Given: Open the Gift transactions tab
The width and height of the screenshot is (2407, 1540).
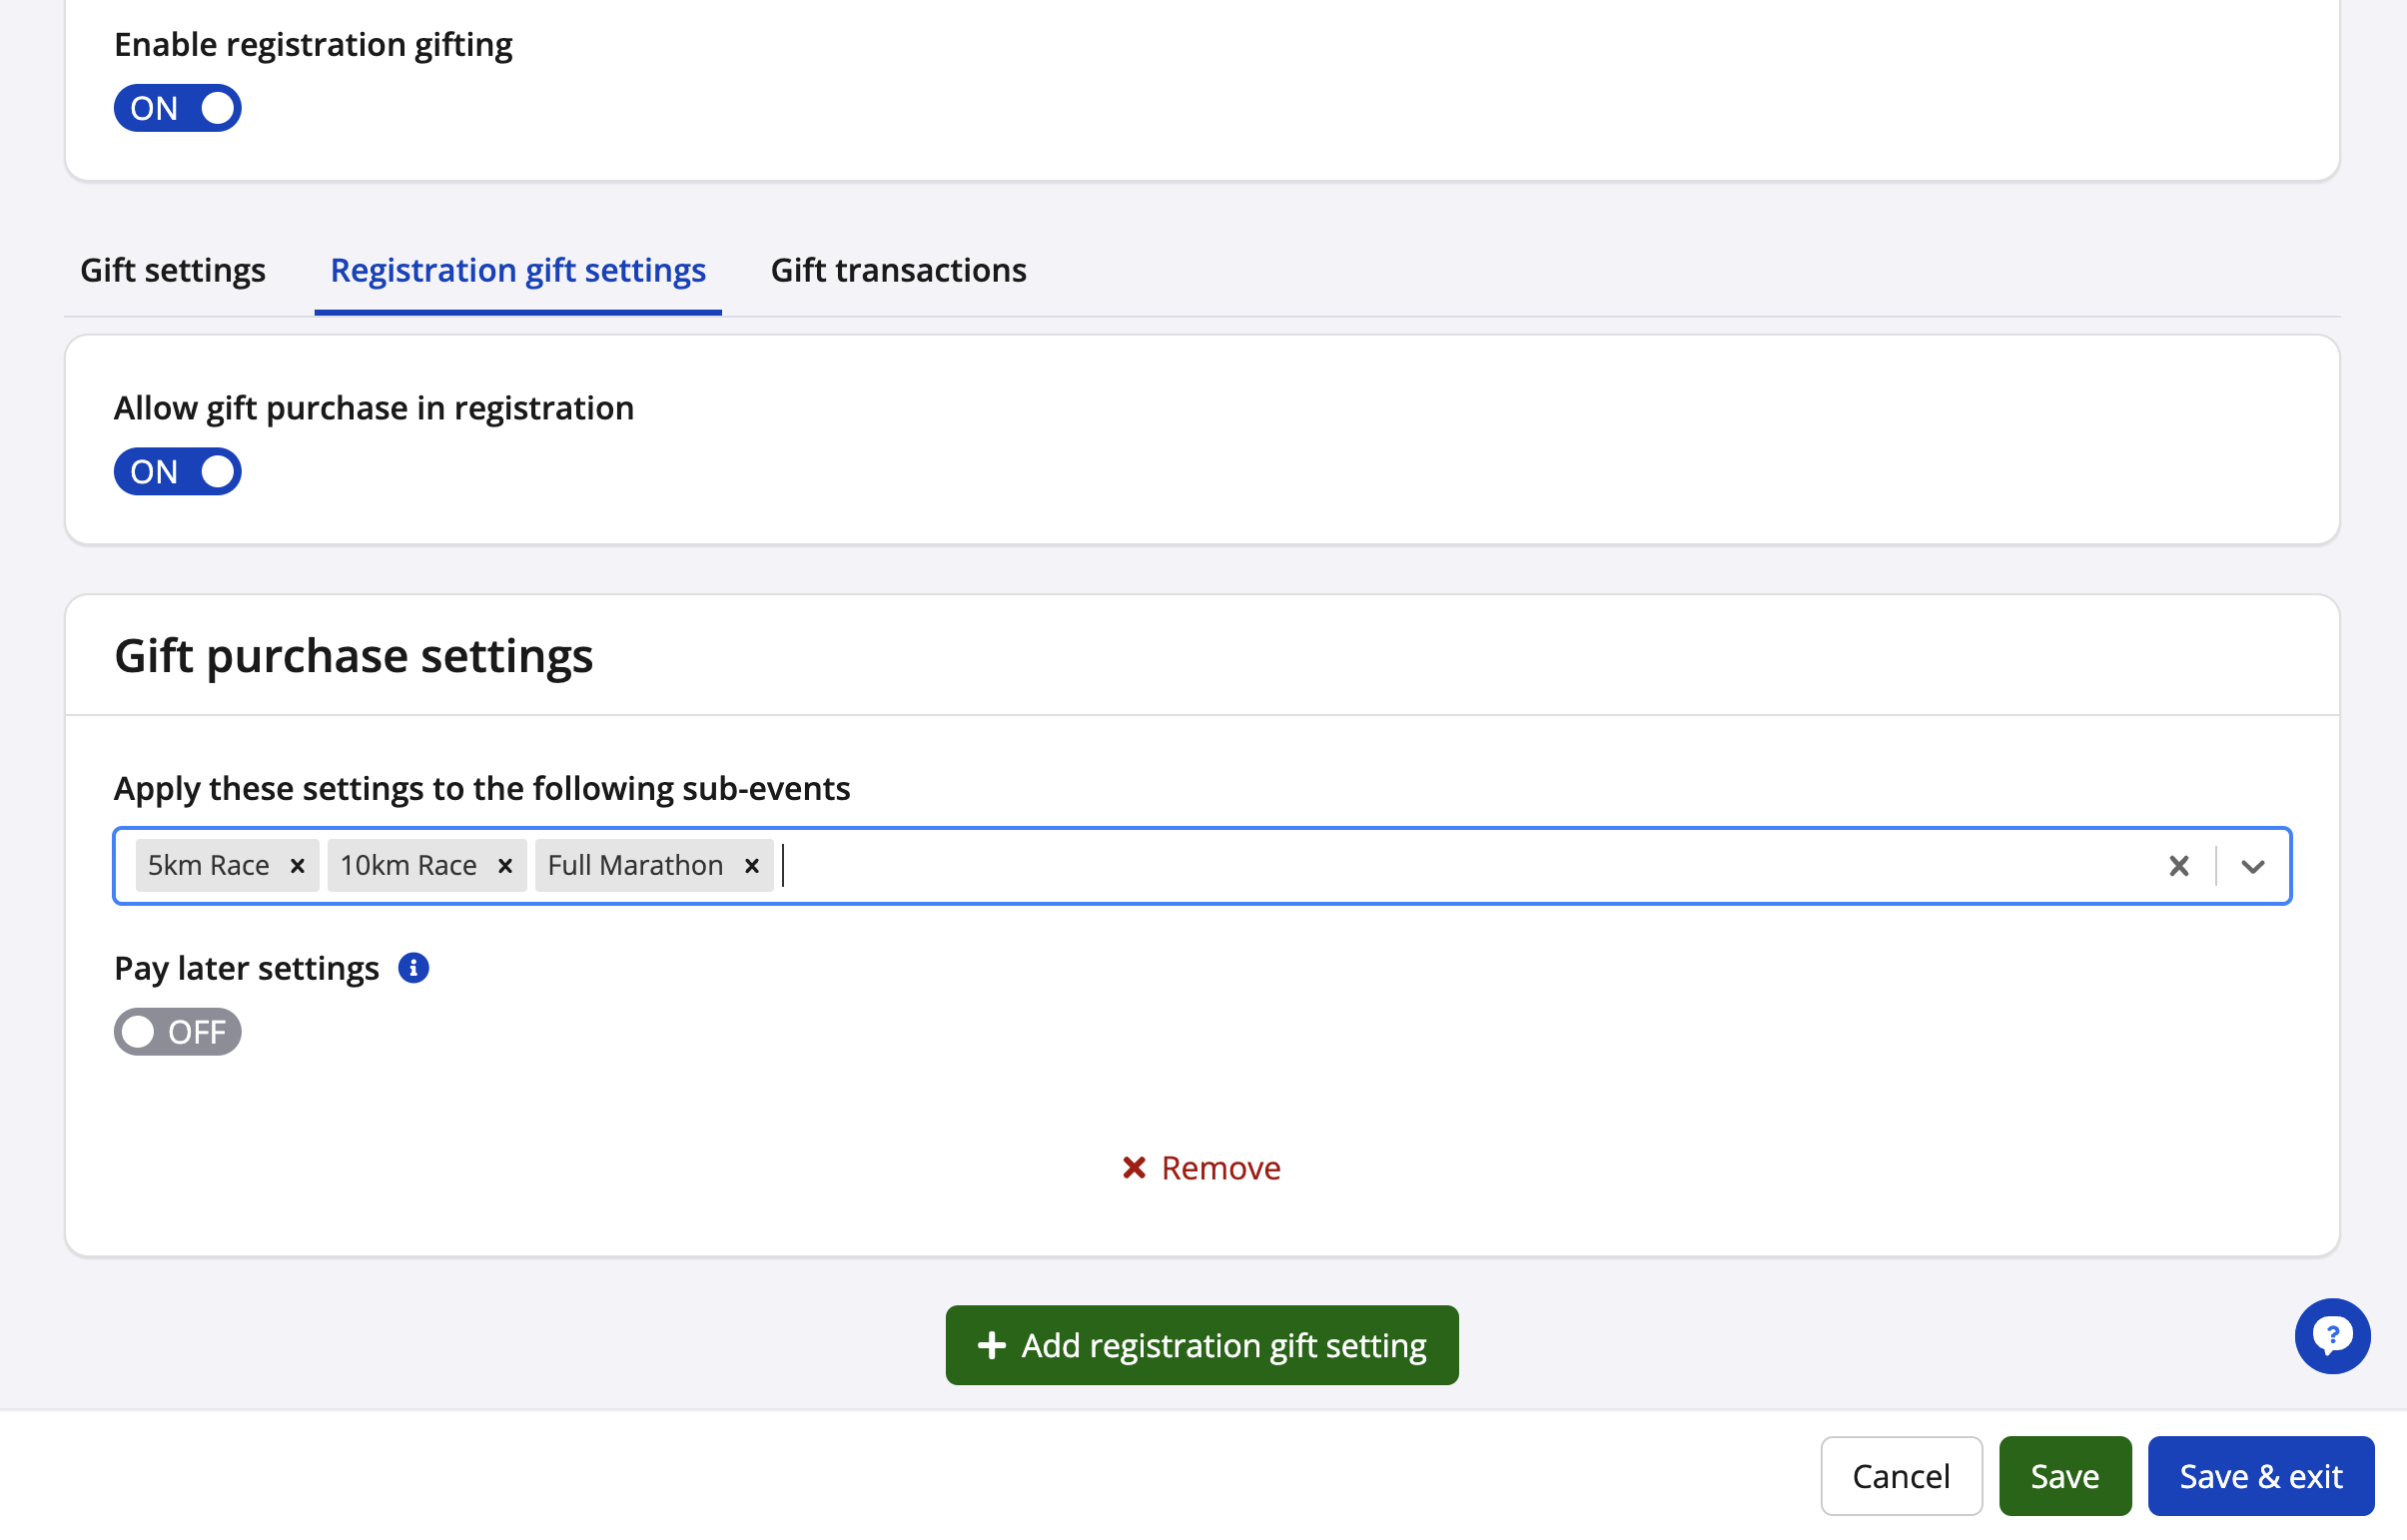Looking at the screenshot, I should pyautogui.click(x=898, y=271).
